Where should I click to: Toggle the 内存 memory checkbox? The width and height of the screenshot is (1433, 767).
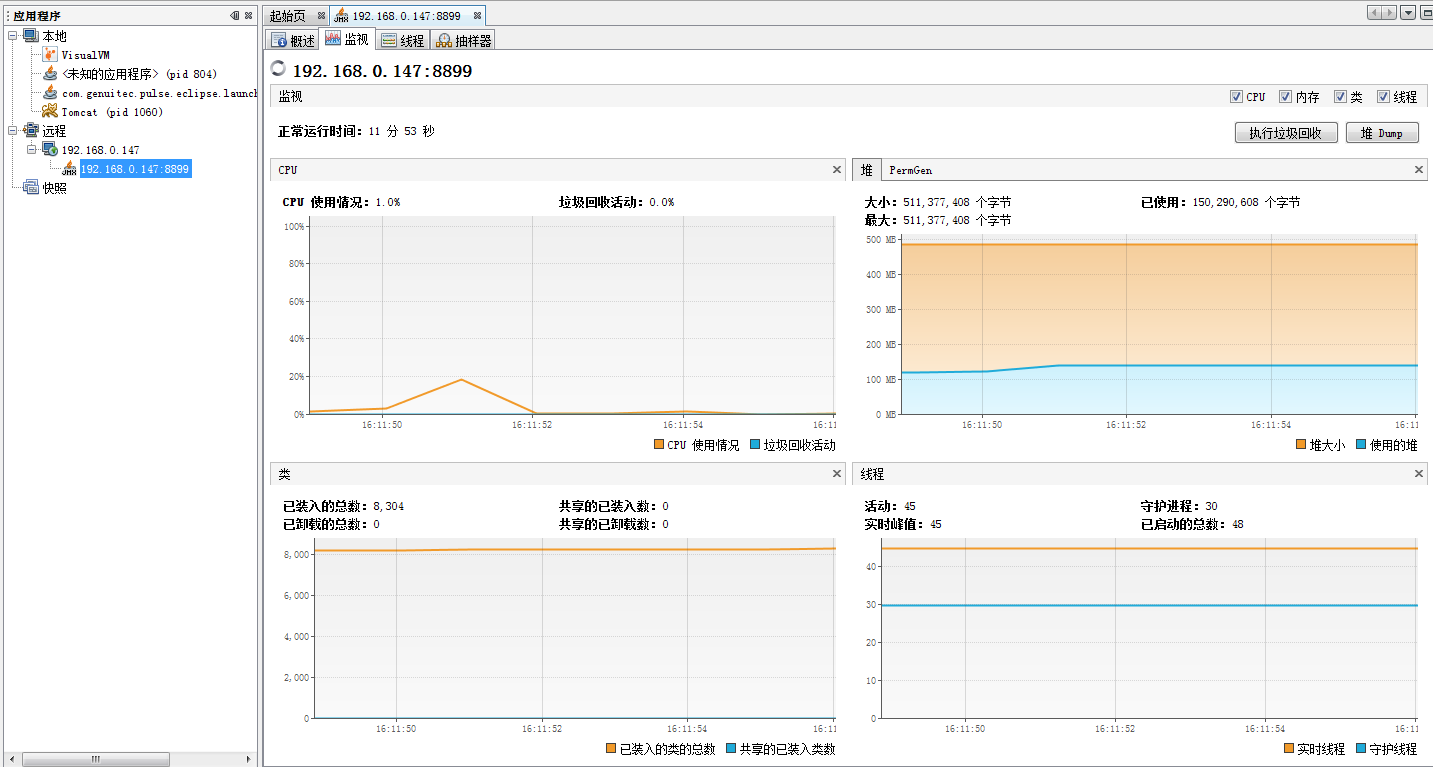[1286, 97]
